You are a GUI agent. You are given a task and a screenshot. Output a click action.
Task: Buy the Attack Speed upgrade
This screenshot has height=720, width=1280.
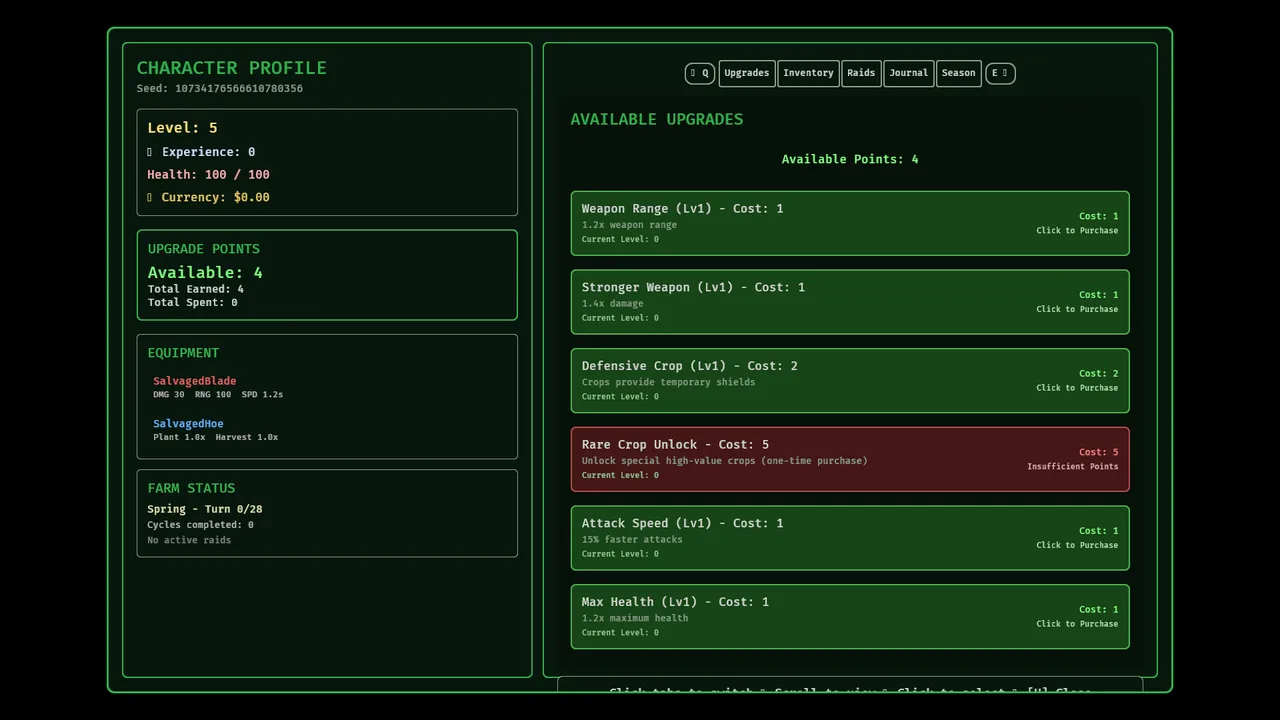pos(850,538)
